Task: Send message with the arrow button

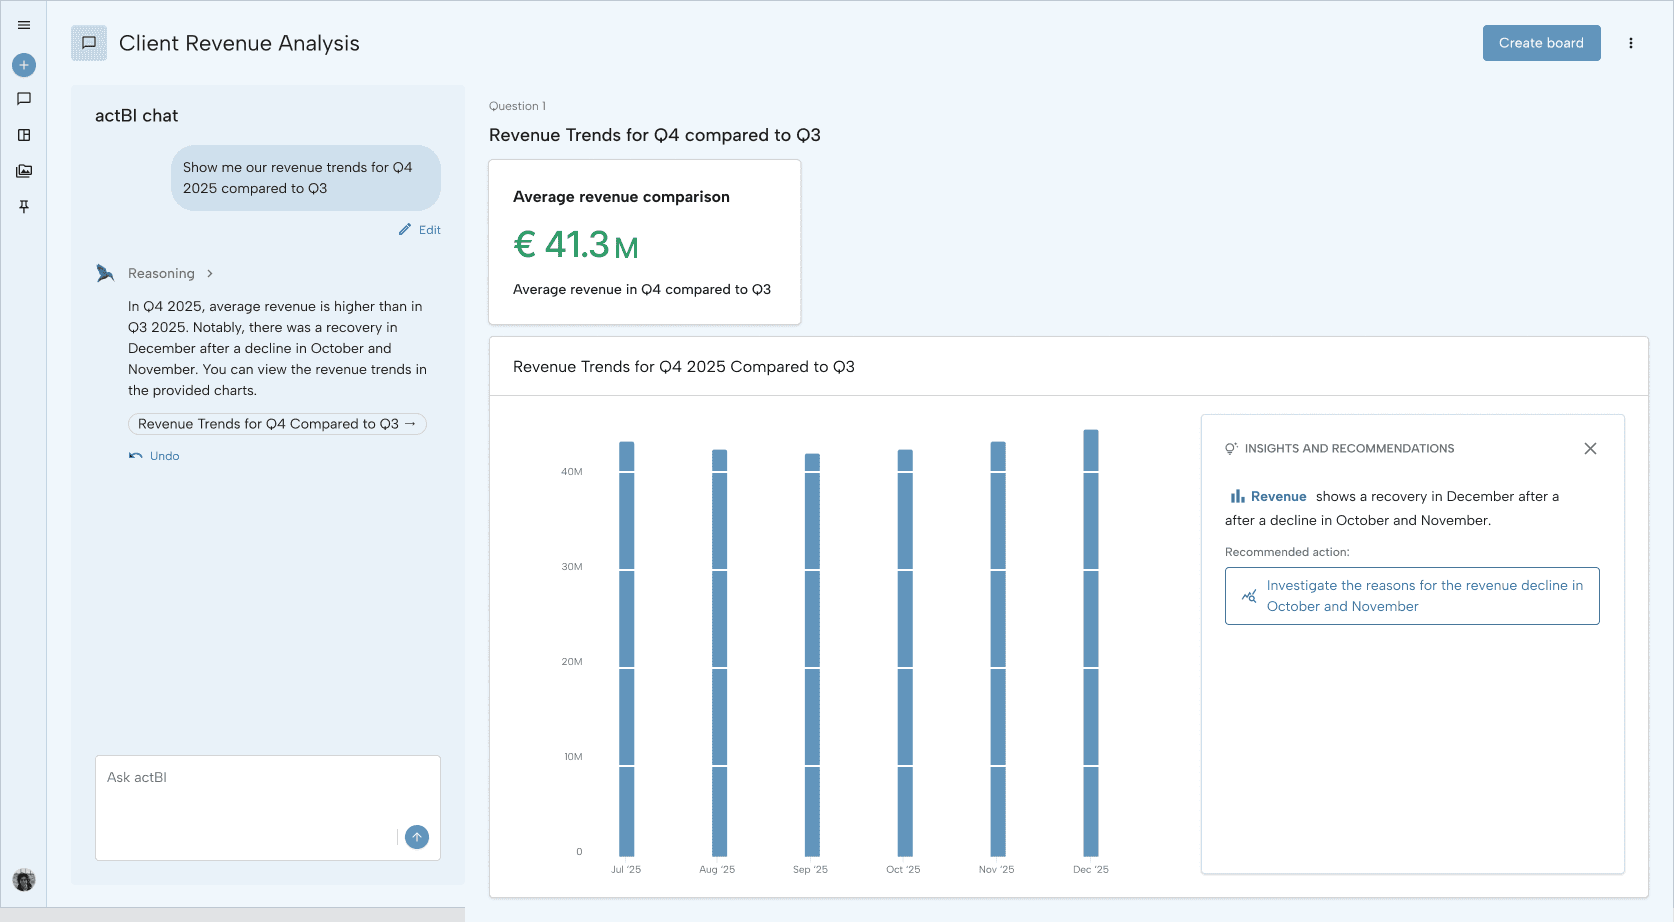Action: point(417,837)
